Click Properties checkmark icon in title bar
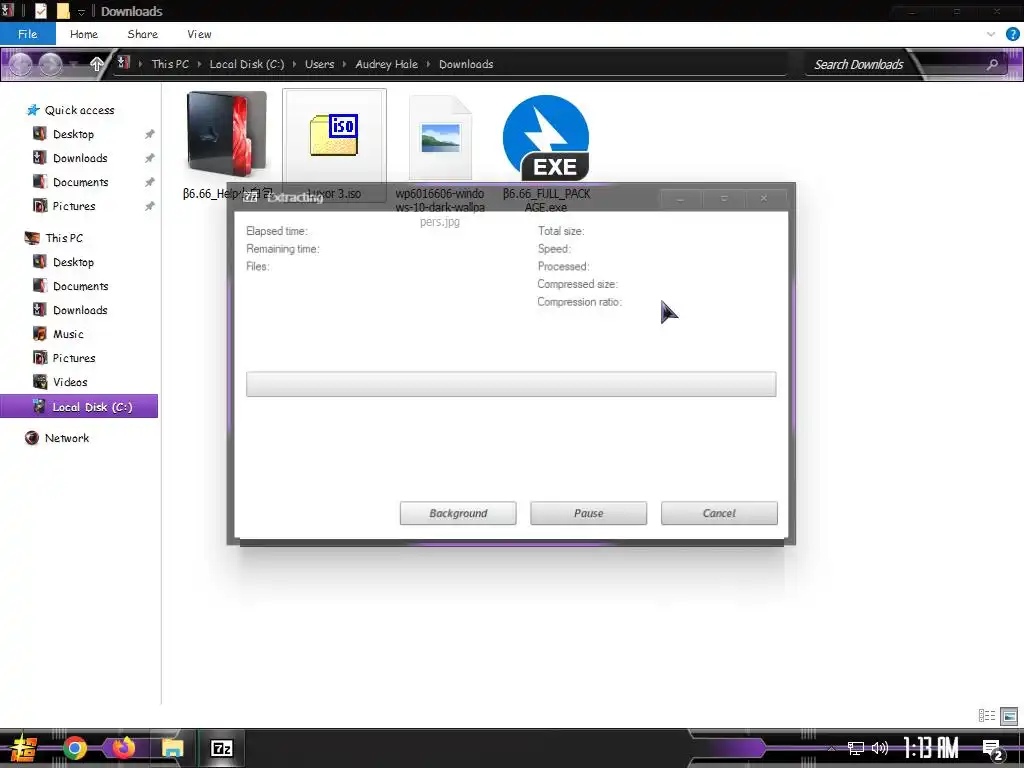This screenshot has width=1024, height=768. 40,10
